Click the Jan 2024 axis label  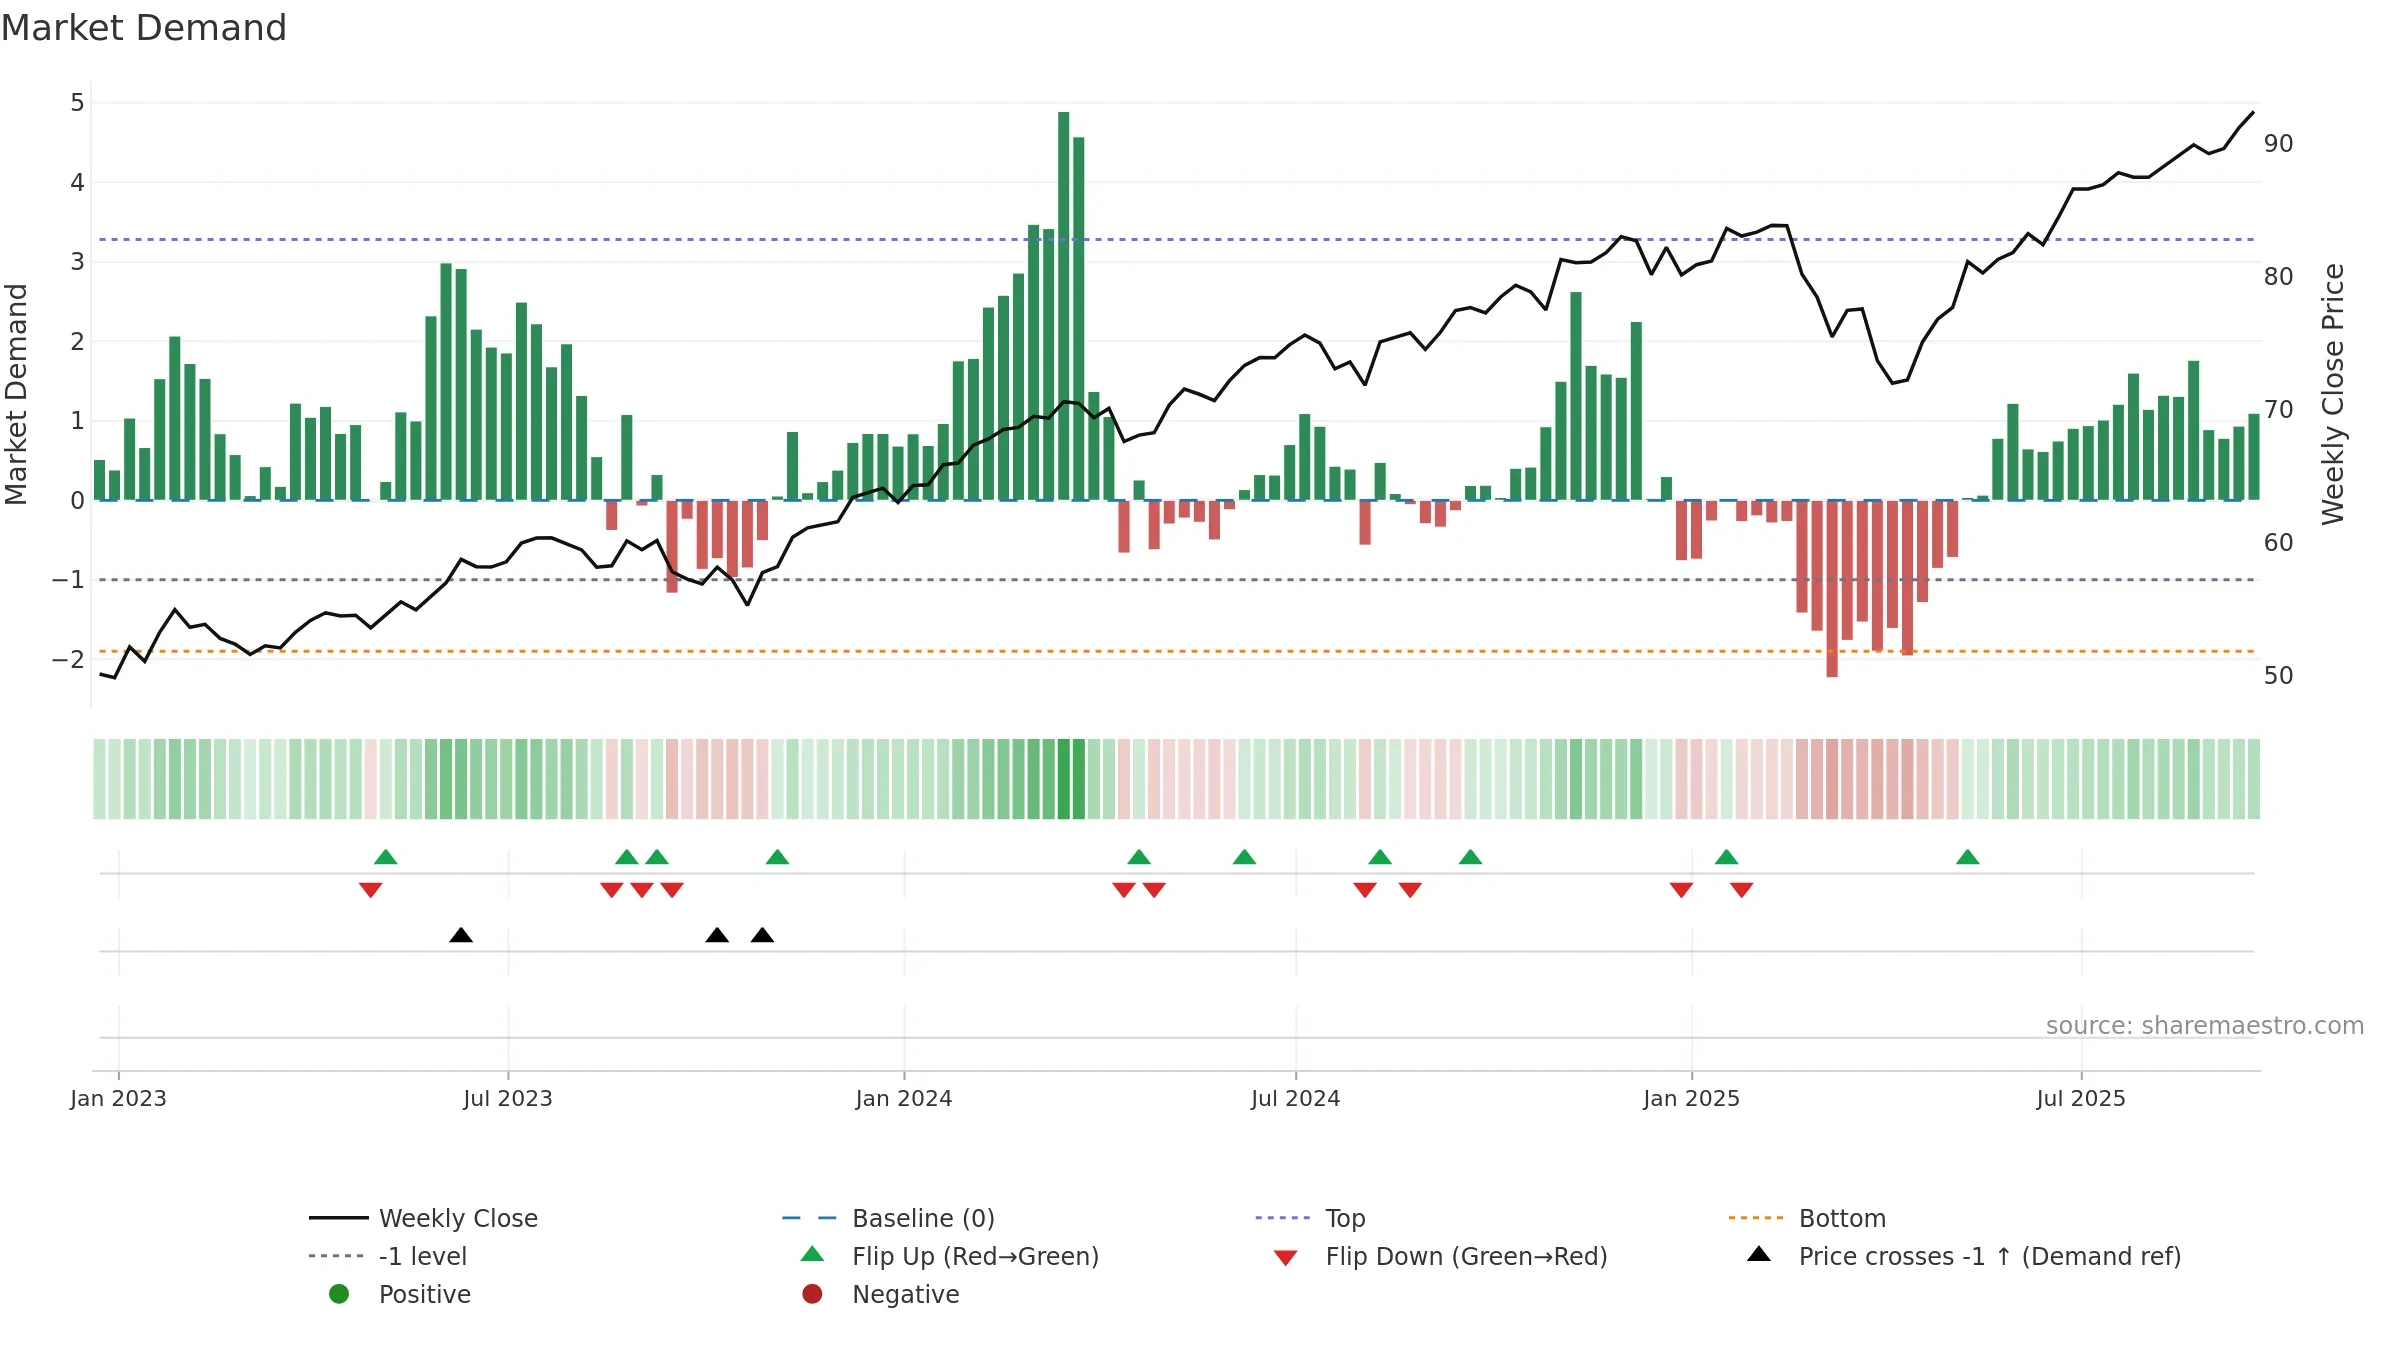point(904,1098)
